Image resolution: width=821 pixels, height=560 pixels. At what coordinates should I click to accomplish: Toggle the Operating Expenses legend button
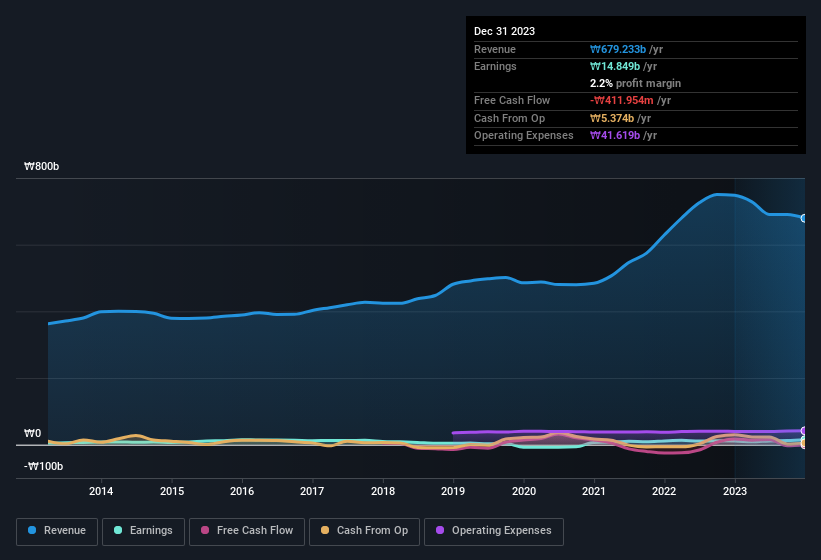coord(494,531)
